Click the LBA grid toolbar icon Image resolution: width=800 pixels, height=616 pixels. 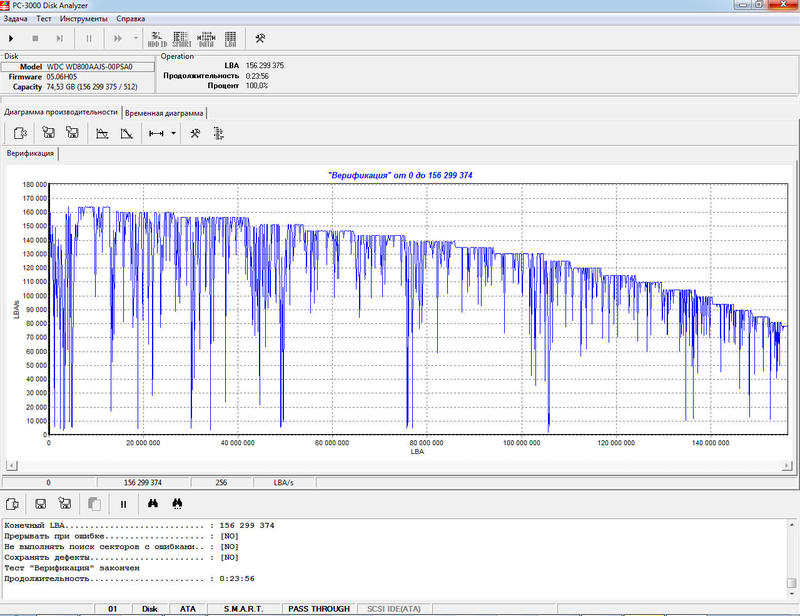point(231,38)
